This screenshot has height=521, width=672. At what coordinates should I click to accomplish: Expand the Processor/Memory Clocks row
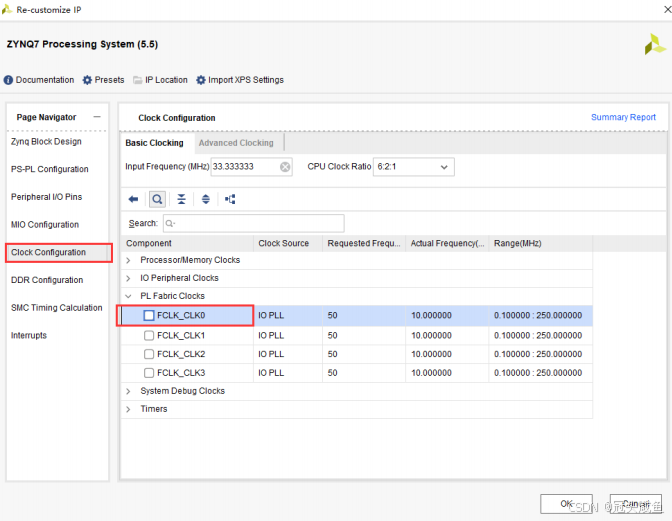(x=128, y=260)
